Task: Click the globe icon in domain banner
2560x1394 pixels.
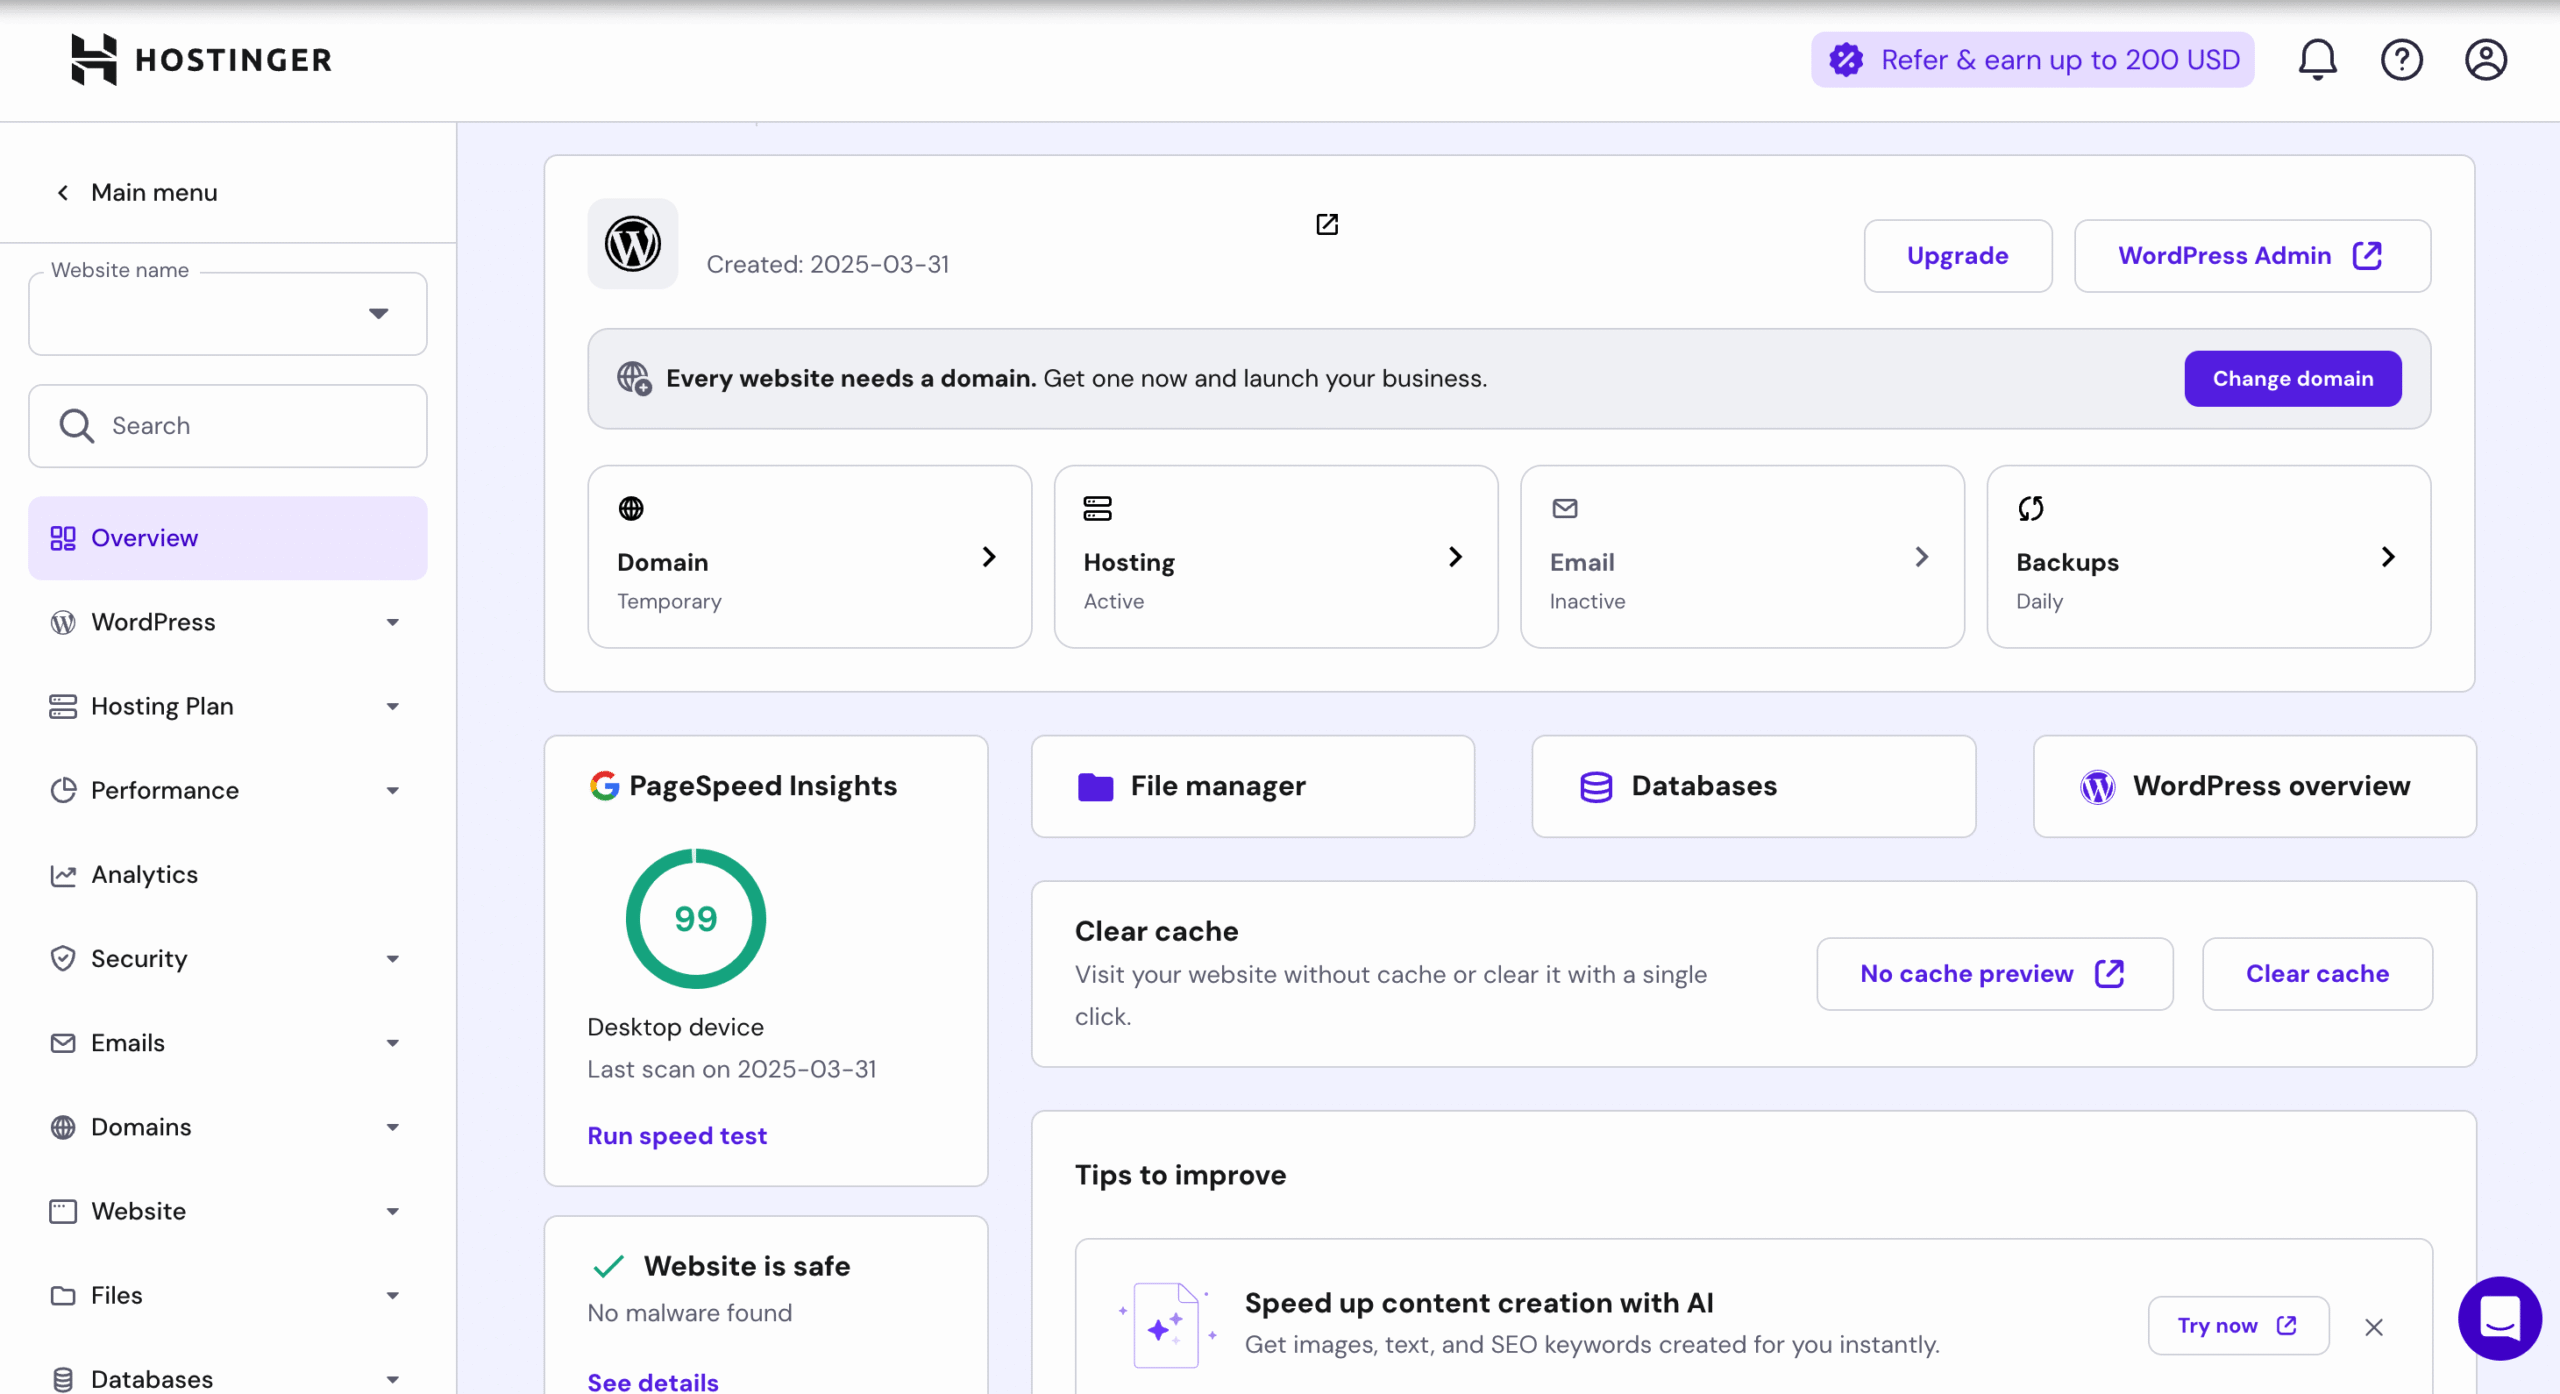Action: pyautogui.click(x=634, y=378)
